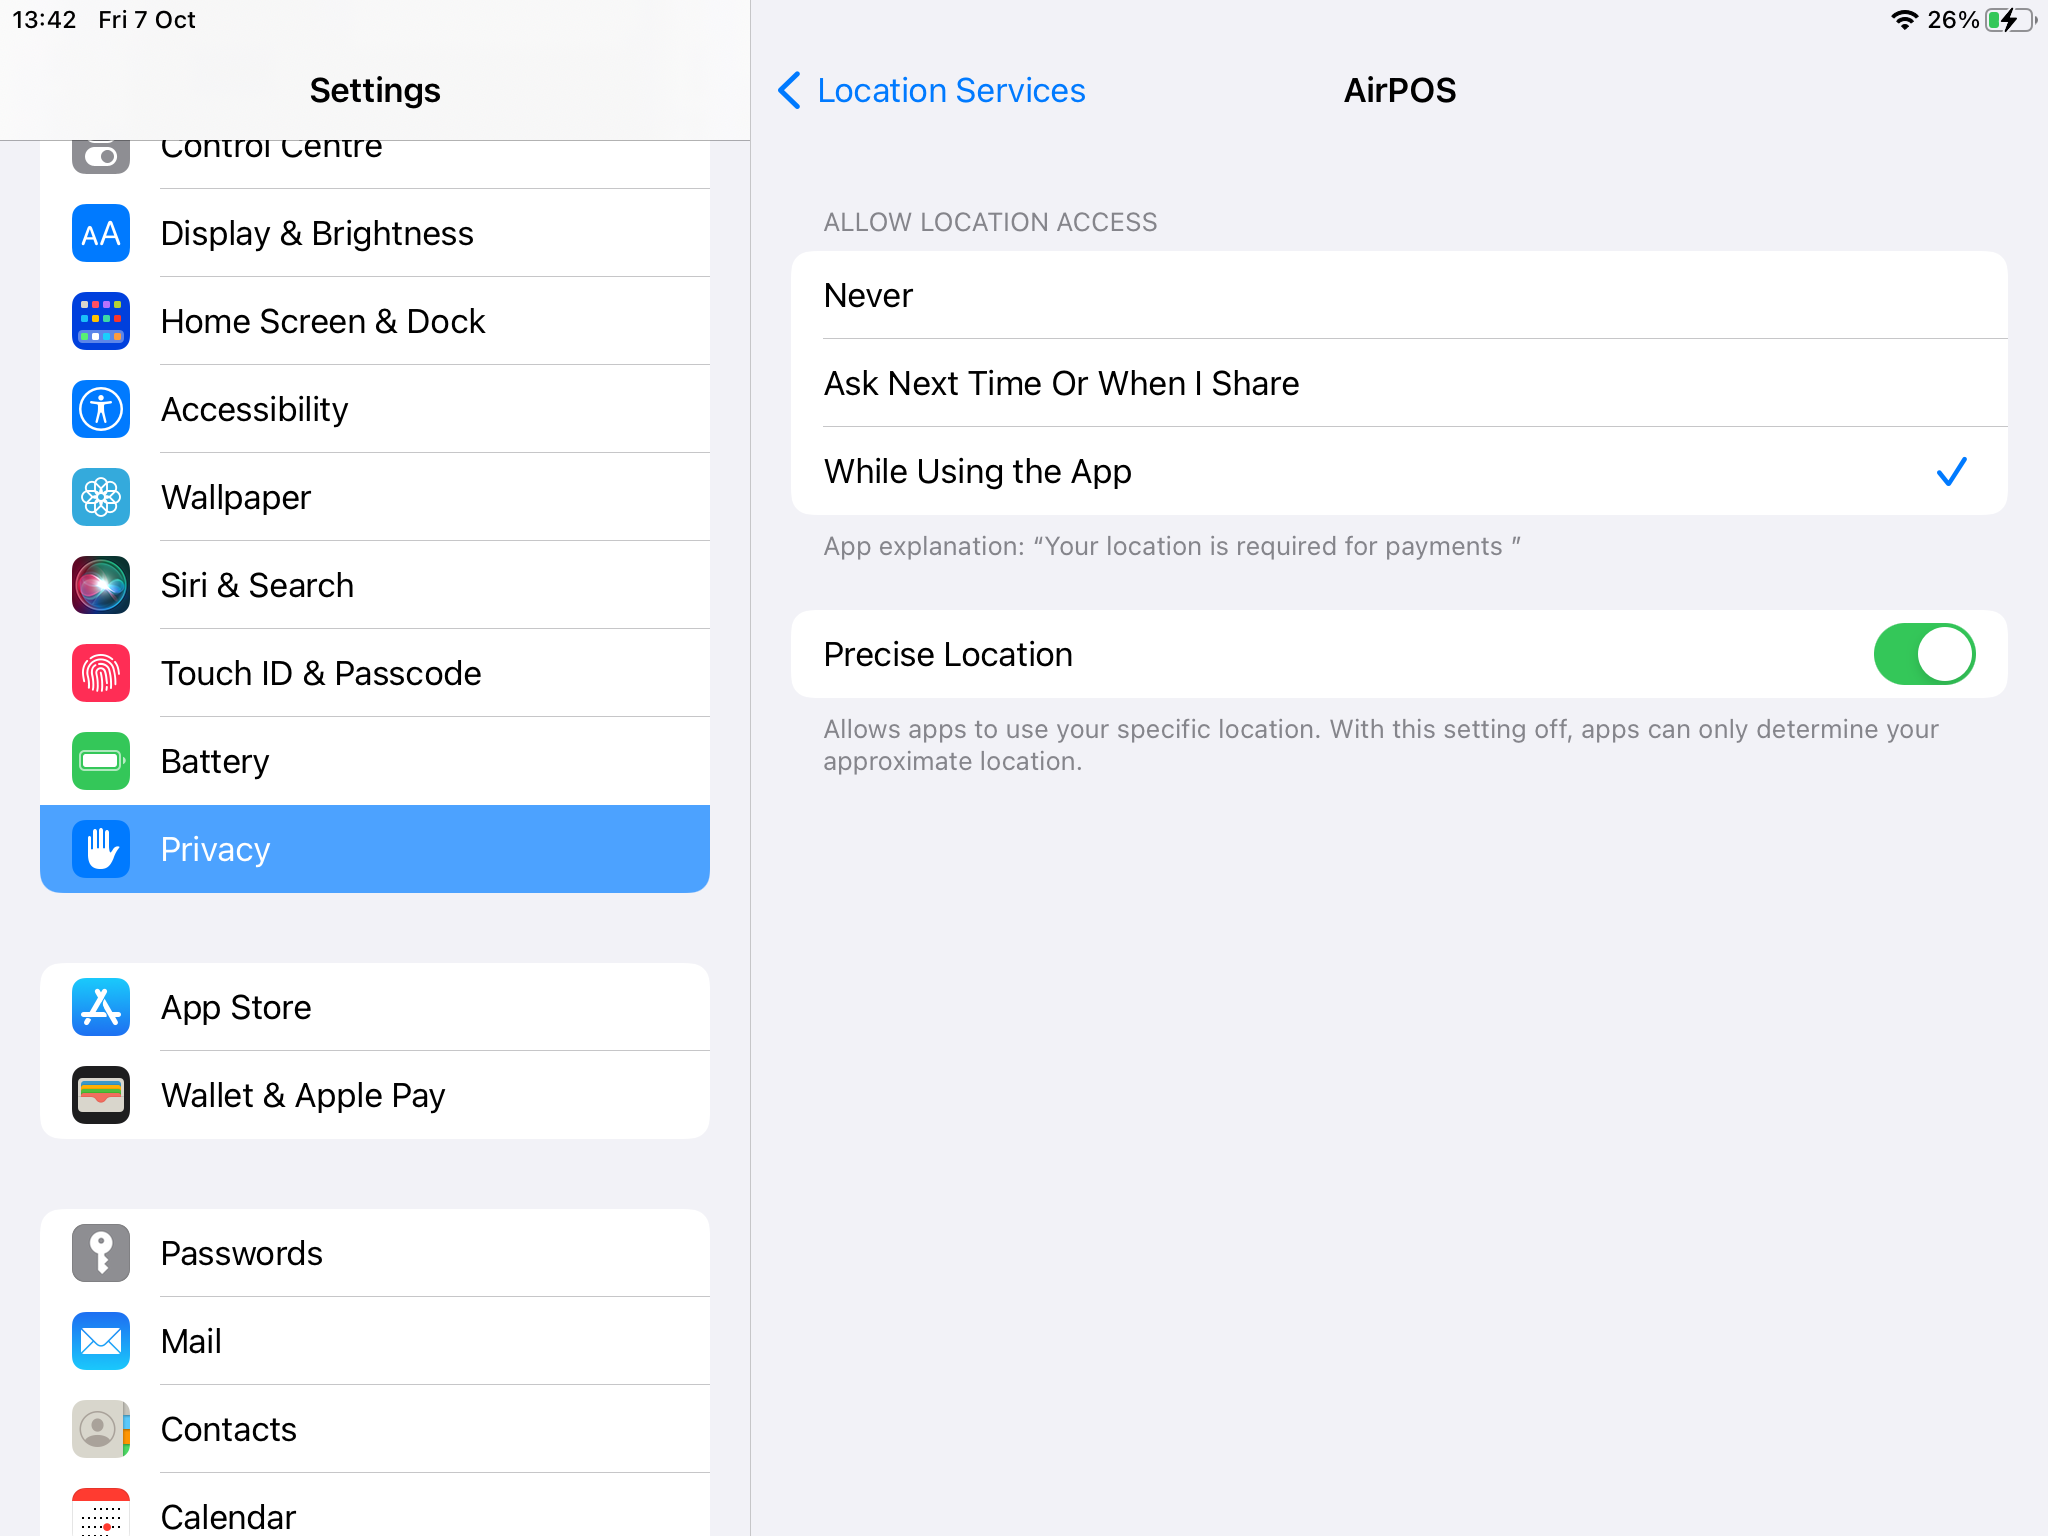Select While Using the App option
Image resolution: width=2048 pixels, height=1536 pixels.
pos(1398,472)
